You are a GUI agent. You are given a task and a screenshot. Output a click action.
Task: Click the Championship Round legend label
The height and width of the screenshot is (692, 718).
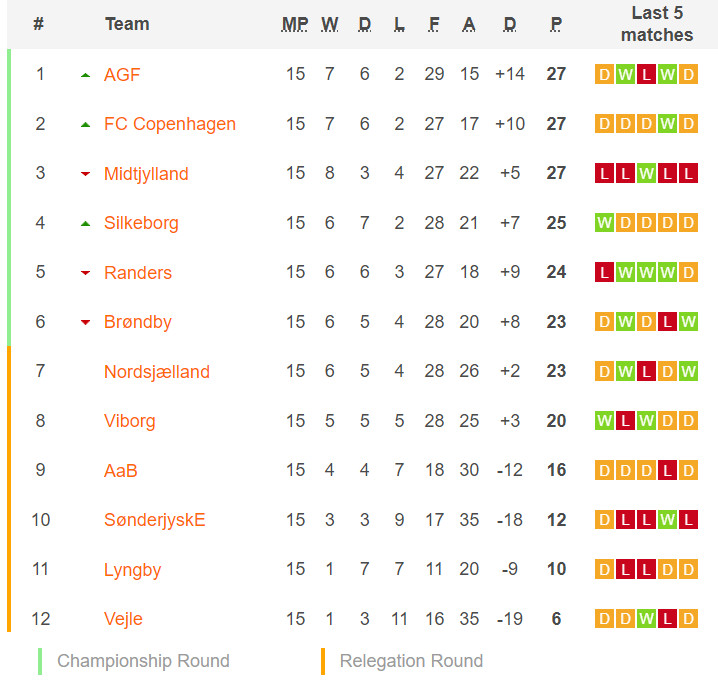[x=143, y=661]
